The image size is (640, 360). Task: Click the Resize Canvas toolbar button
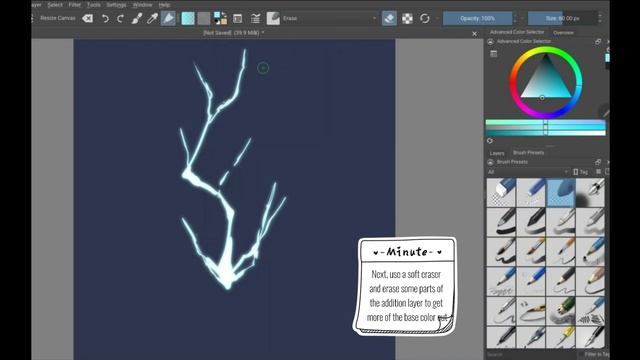point(58,18)
